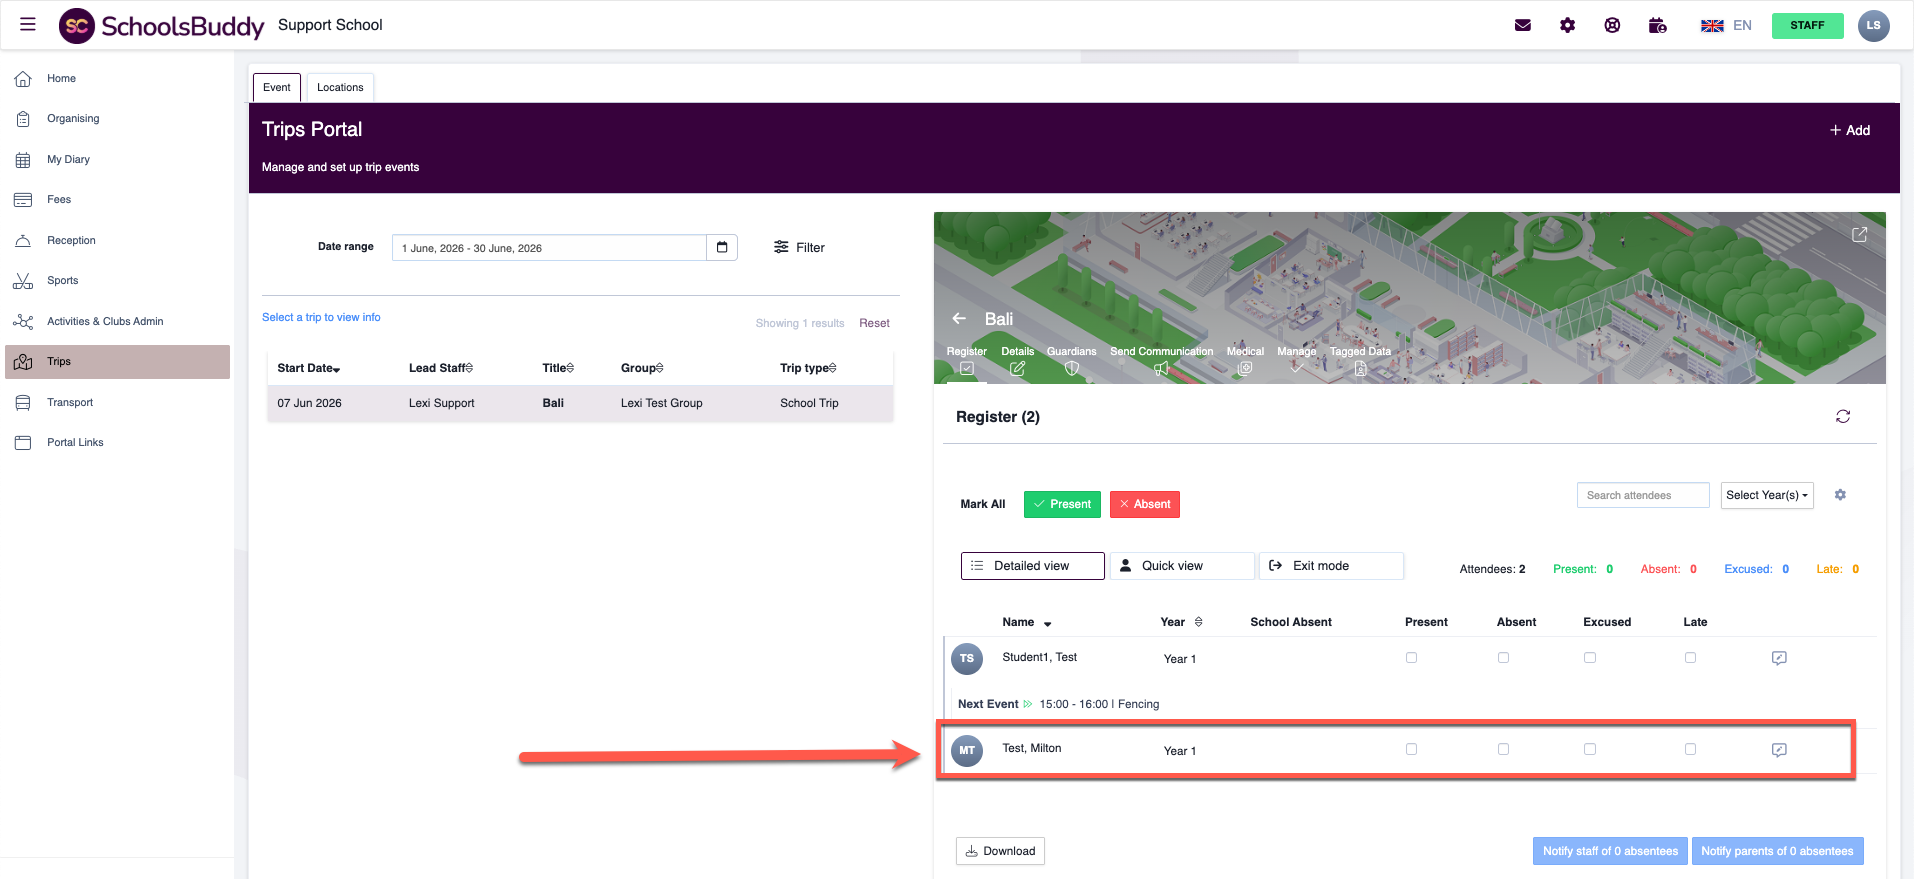Open the mail envelope icon in header
This screenshot has width=1914, height=879.
click(x=1522, y=25)
